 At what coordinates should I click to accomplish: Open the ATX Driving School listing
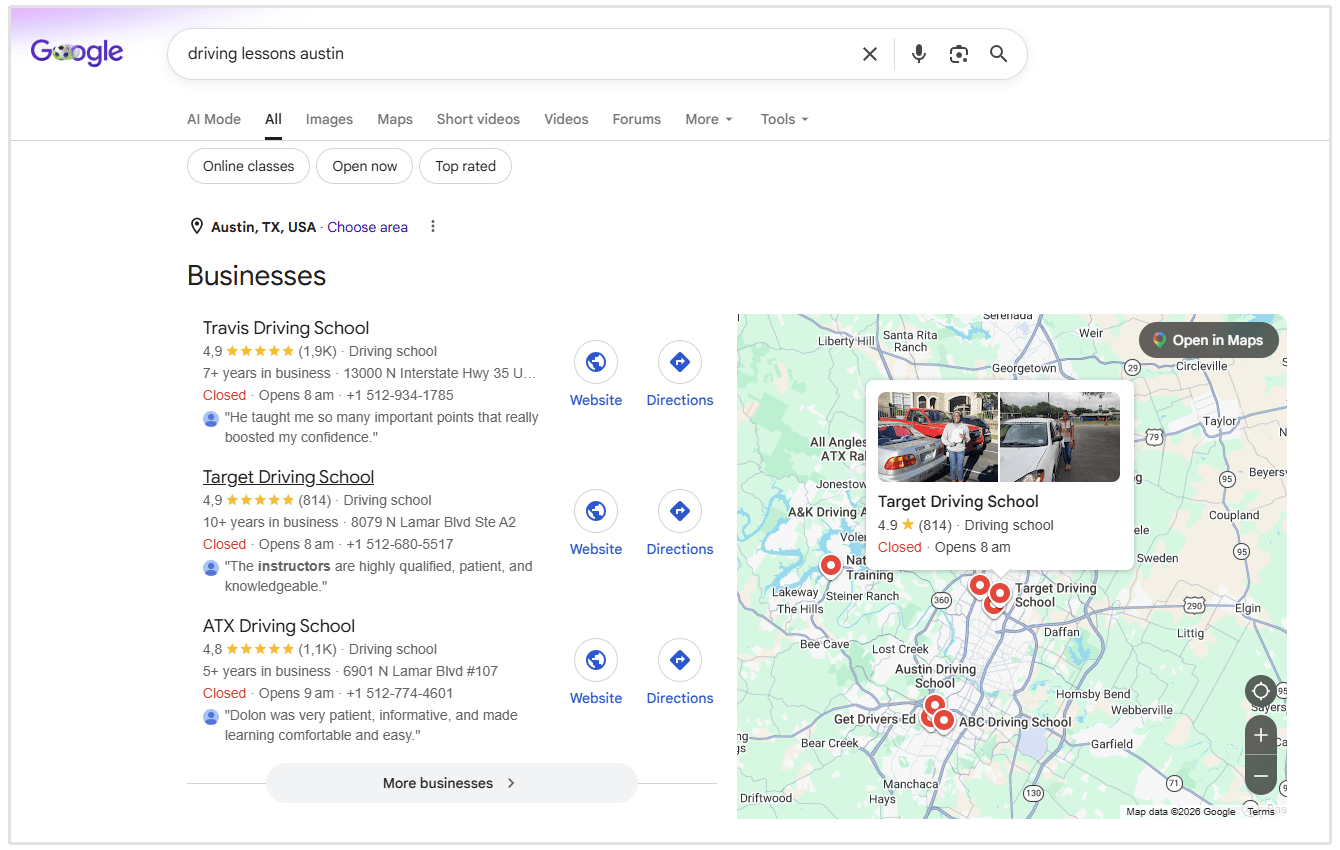[279, 626]
